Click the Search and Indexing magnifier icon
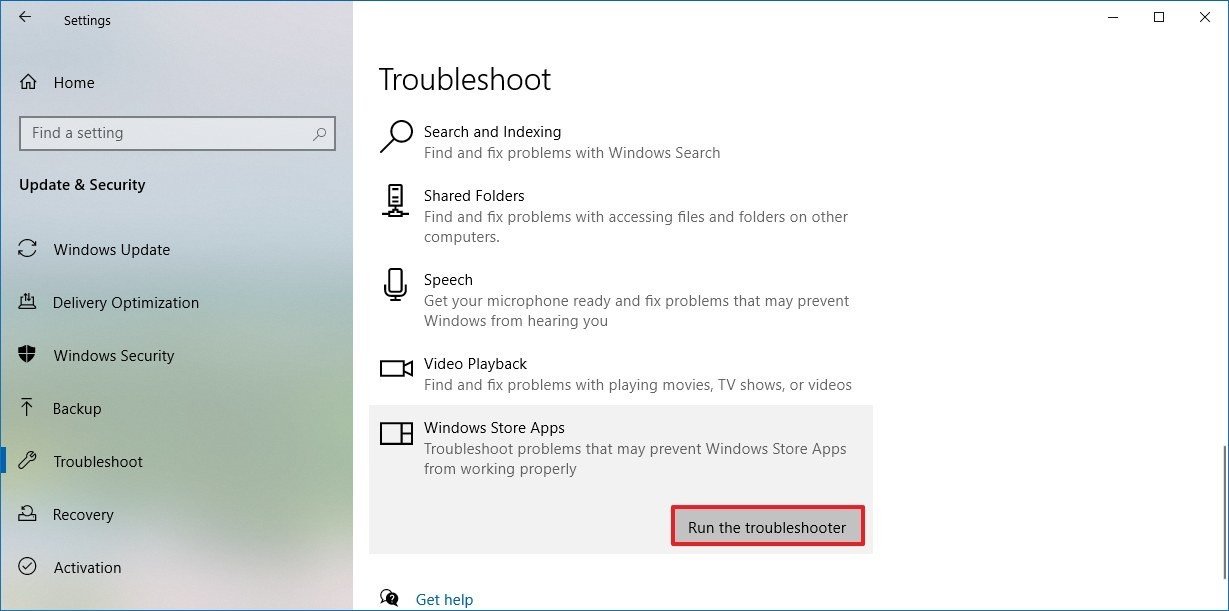The image size is (1229, 611). tap(396, 137)
